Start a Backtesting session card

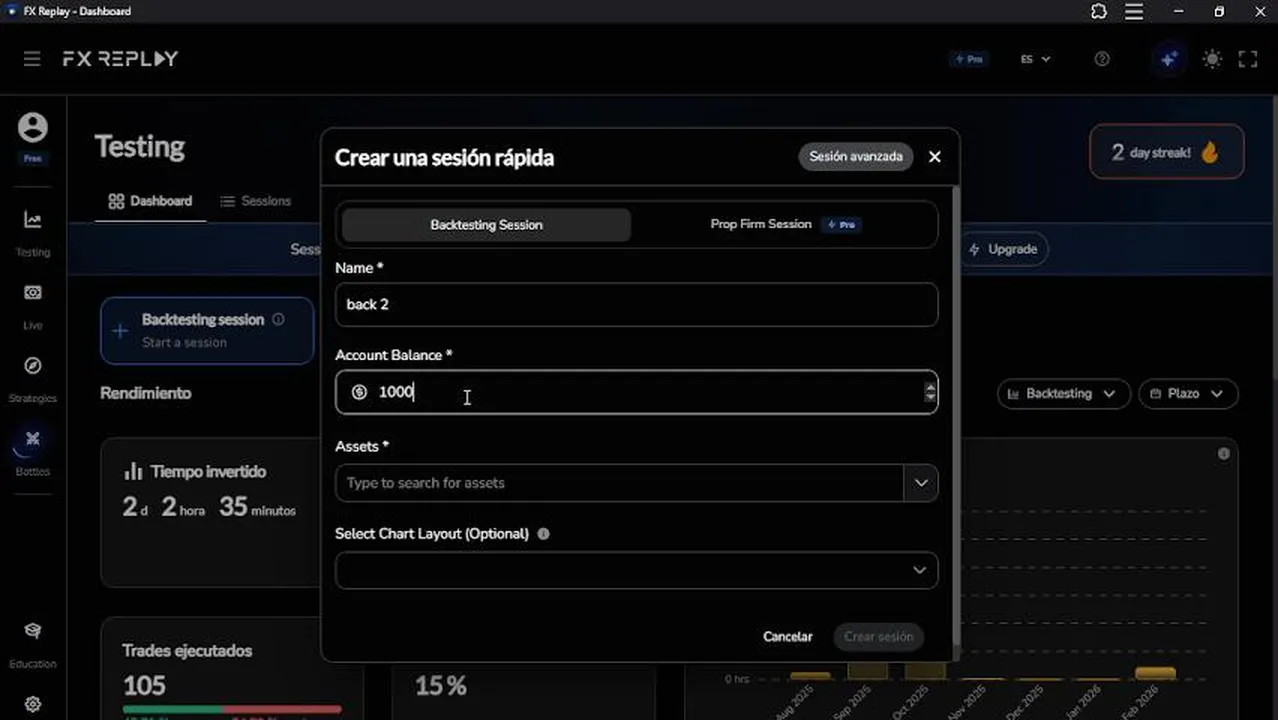click(x=207, y=330)
